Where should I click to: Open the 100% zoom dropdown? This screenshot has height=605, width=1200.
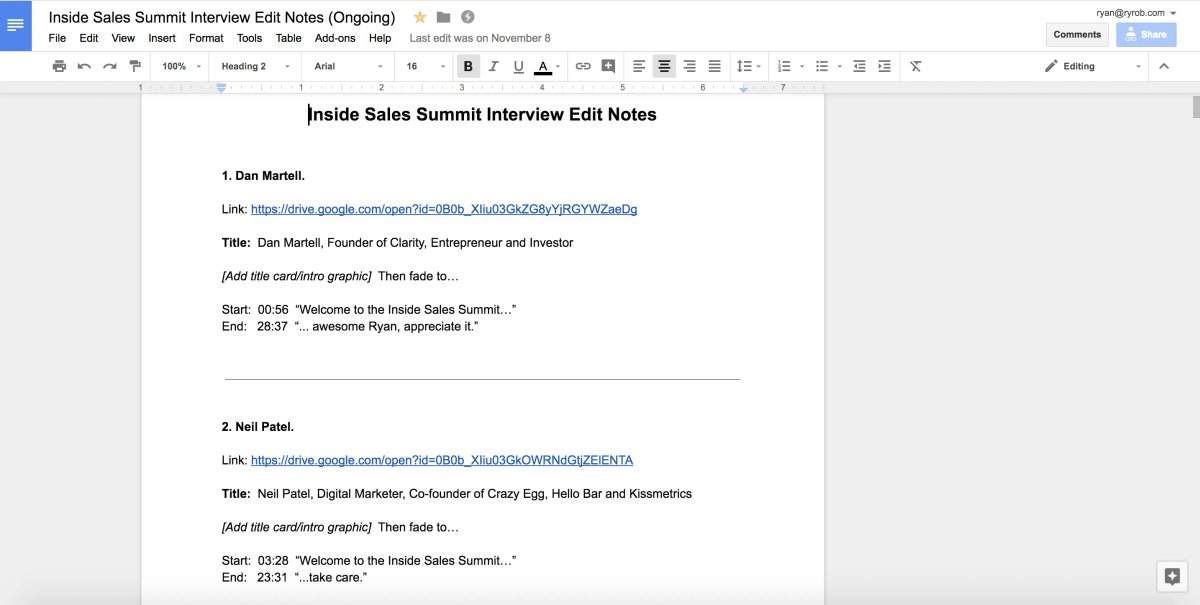coord(182,66)
